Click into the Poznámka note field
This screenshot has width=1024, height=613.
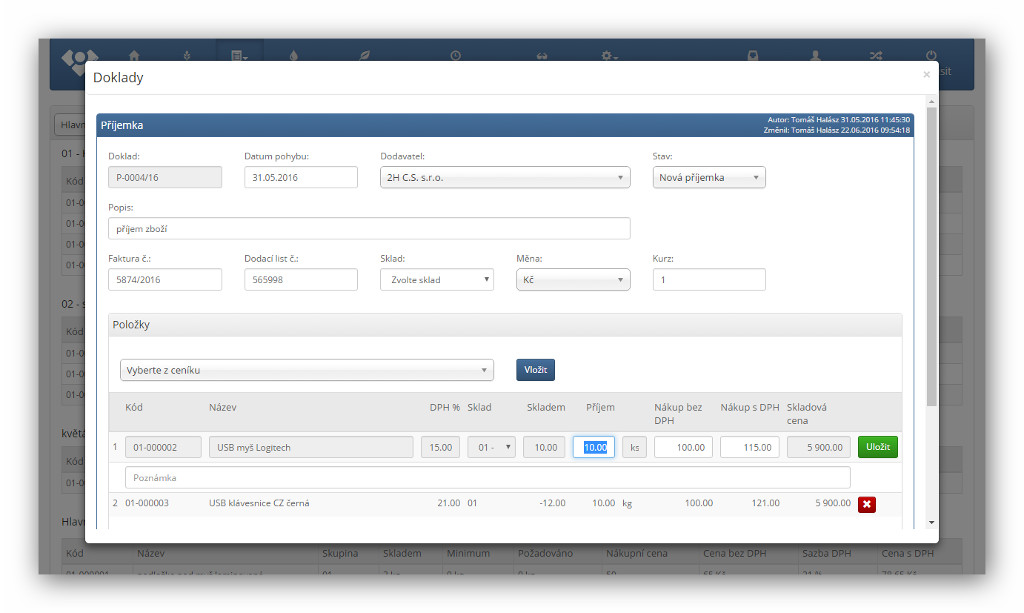point(487,478)
